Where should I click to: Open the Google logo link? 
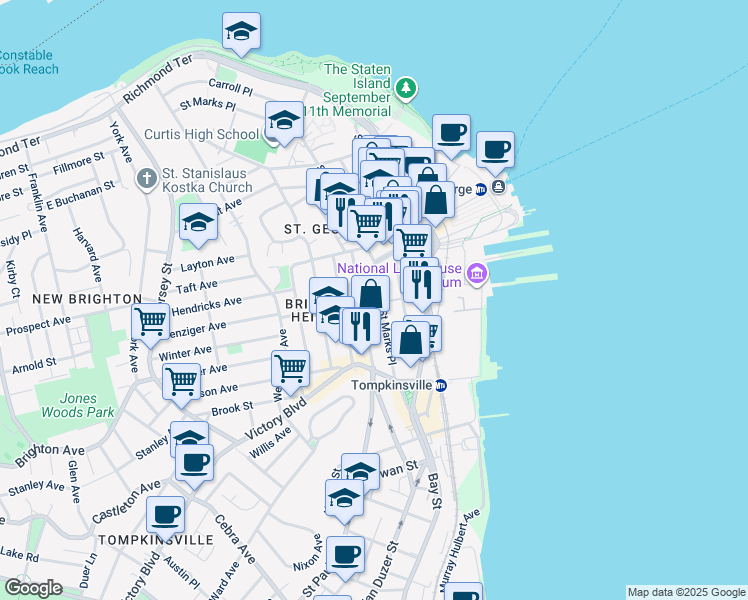(33, 589)
